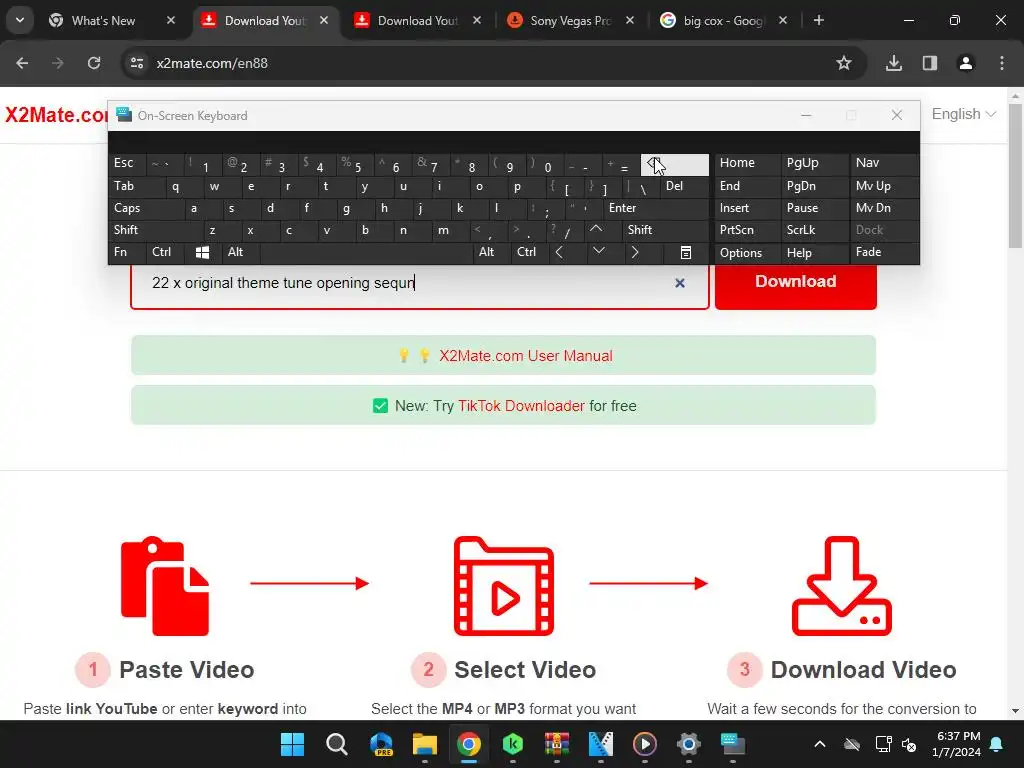Toggle left Alt key on keyboard

(x=240, y=252)
